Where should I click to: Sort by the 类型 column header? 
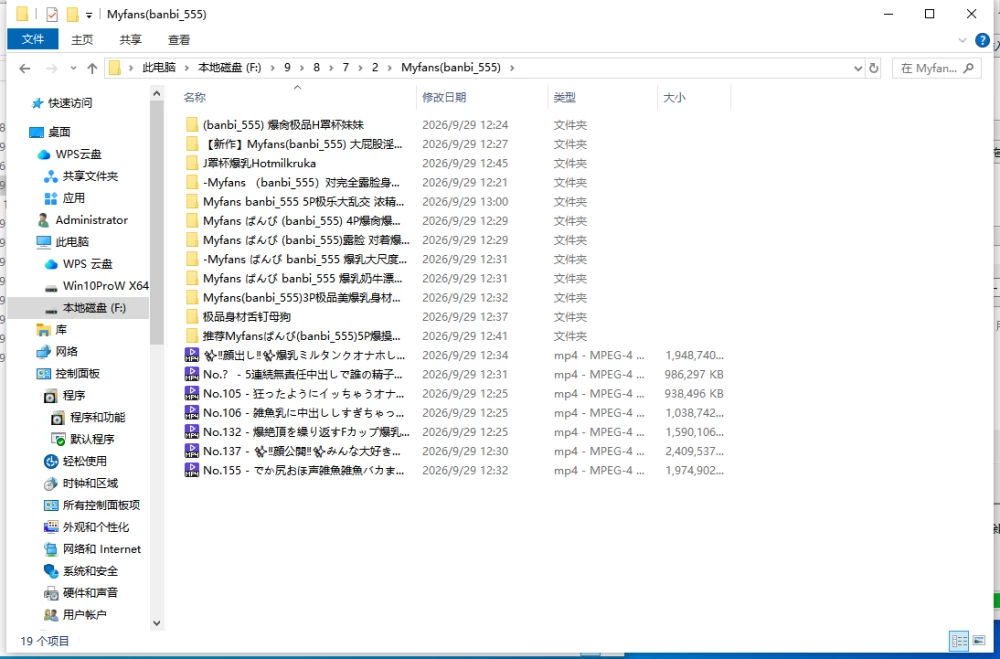click(564, 98)
